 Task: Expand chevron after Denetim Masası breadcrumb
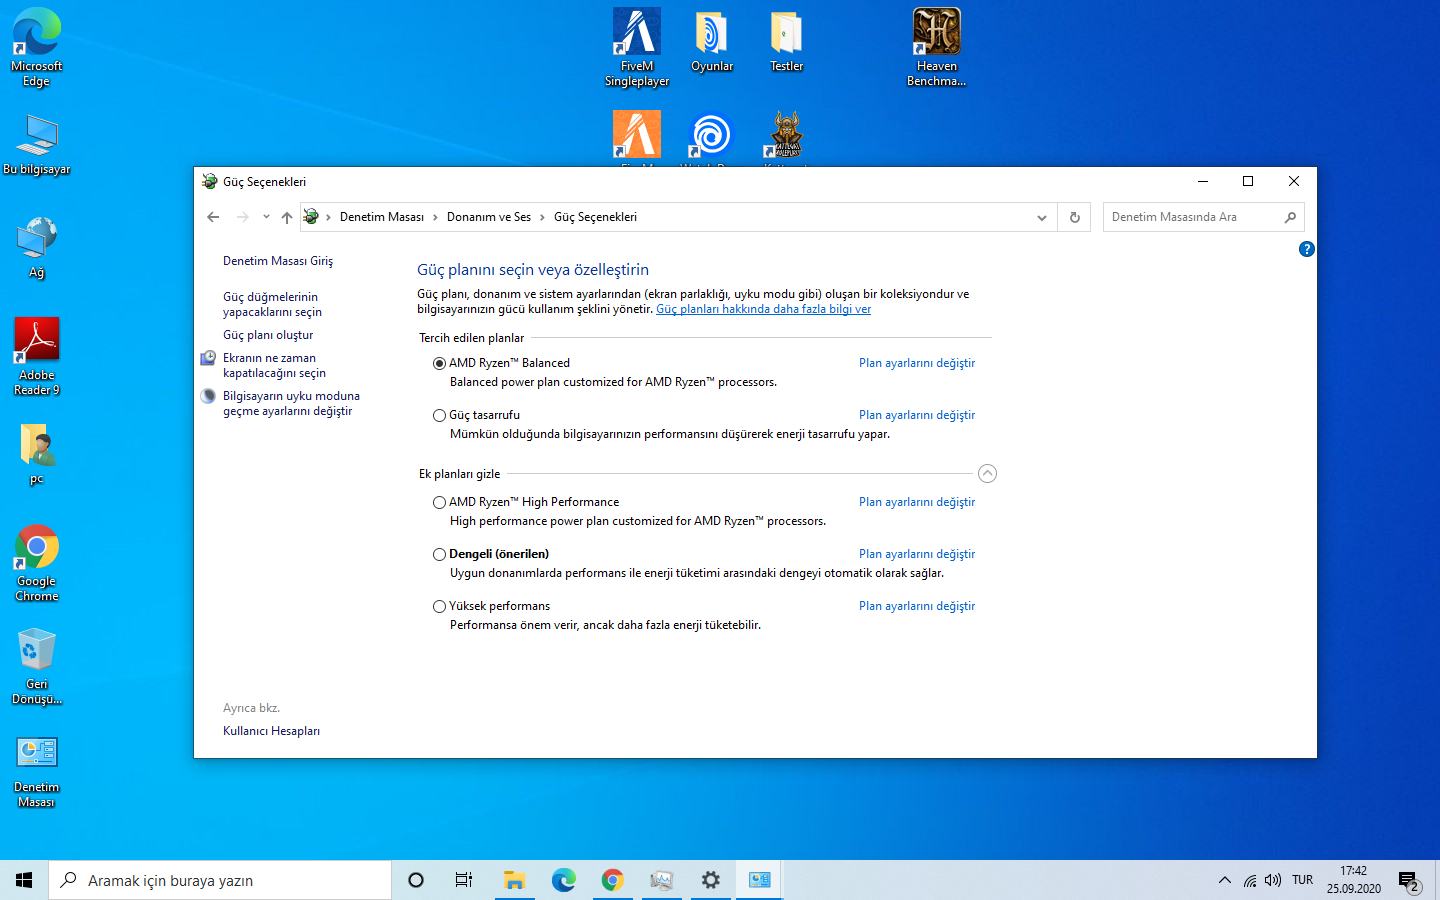(435, 217)
